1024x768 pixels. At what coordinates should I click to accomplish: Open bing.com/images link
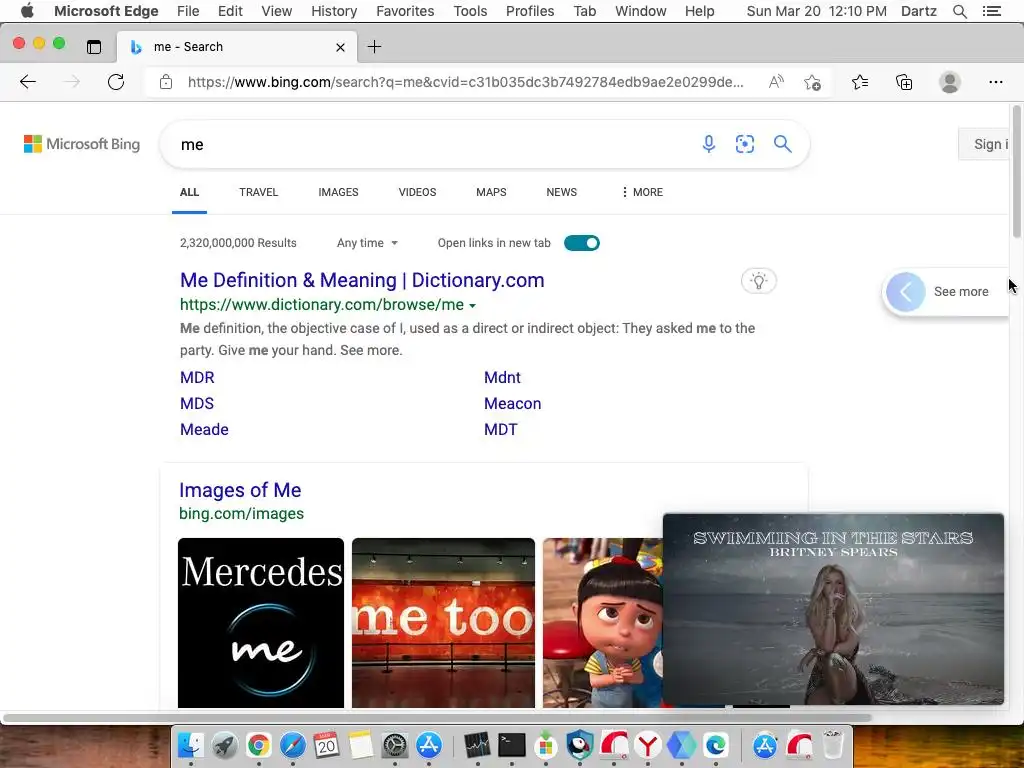tap(242, 513)
